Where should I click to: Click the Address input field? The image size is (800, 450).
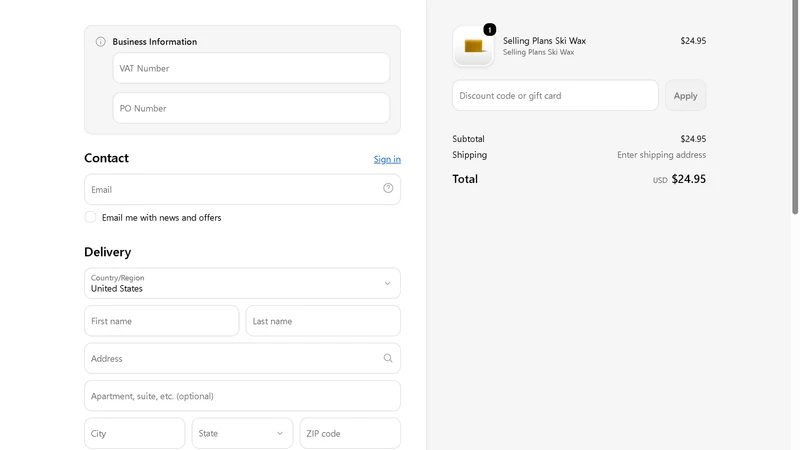(x=242, y=358)
